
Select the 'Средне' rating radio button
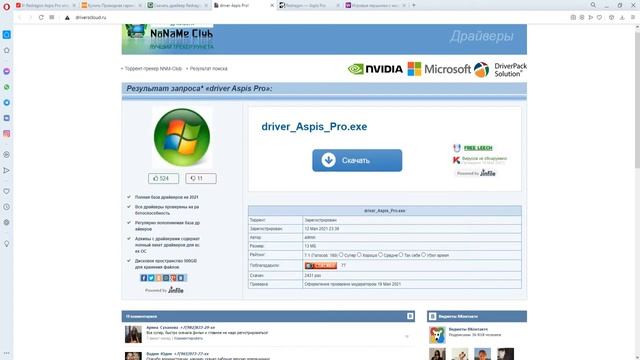(x=381, y=255)
